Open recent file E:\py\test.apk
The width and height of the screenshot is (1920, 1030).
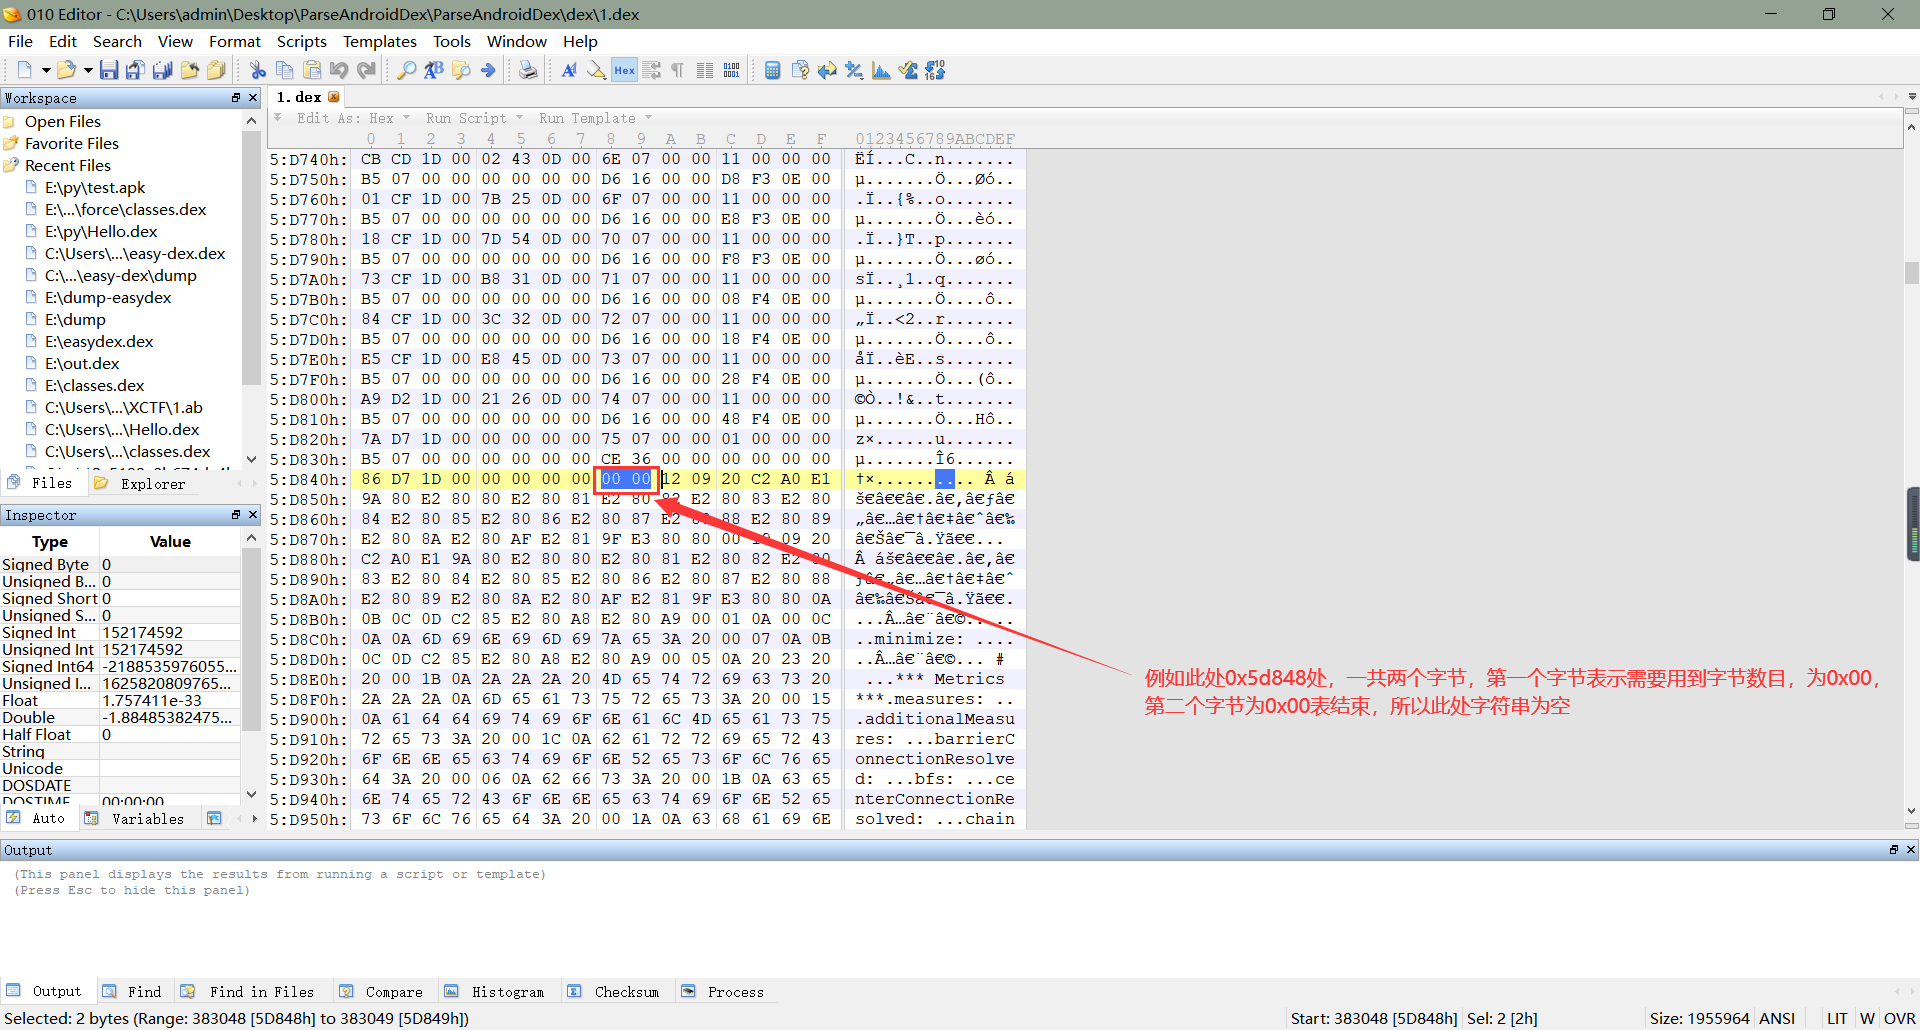point(95,187)
